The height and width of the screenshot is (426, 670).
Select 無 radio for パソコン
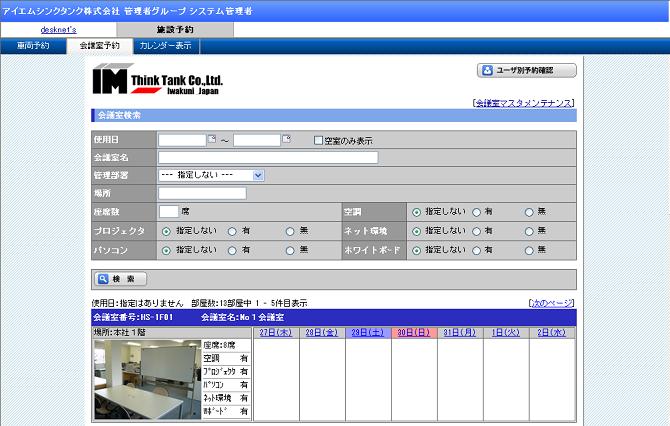pos(290,249)
